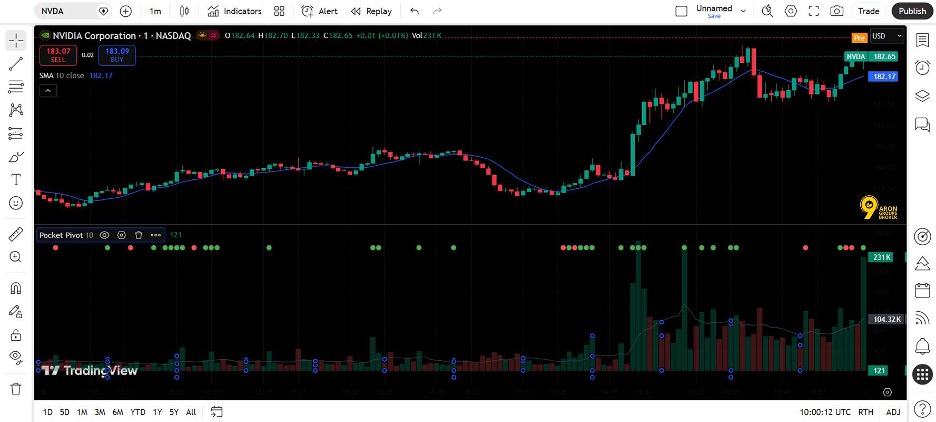936x422 pixels.
Task: Expand the Unnamed layout chevron menu
Action: [743, 11]
